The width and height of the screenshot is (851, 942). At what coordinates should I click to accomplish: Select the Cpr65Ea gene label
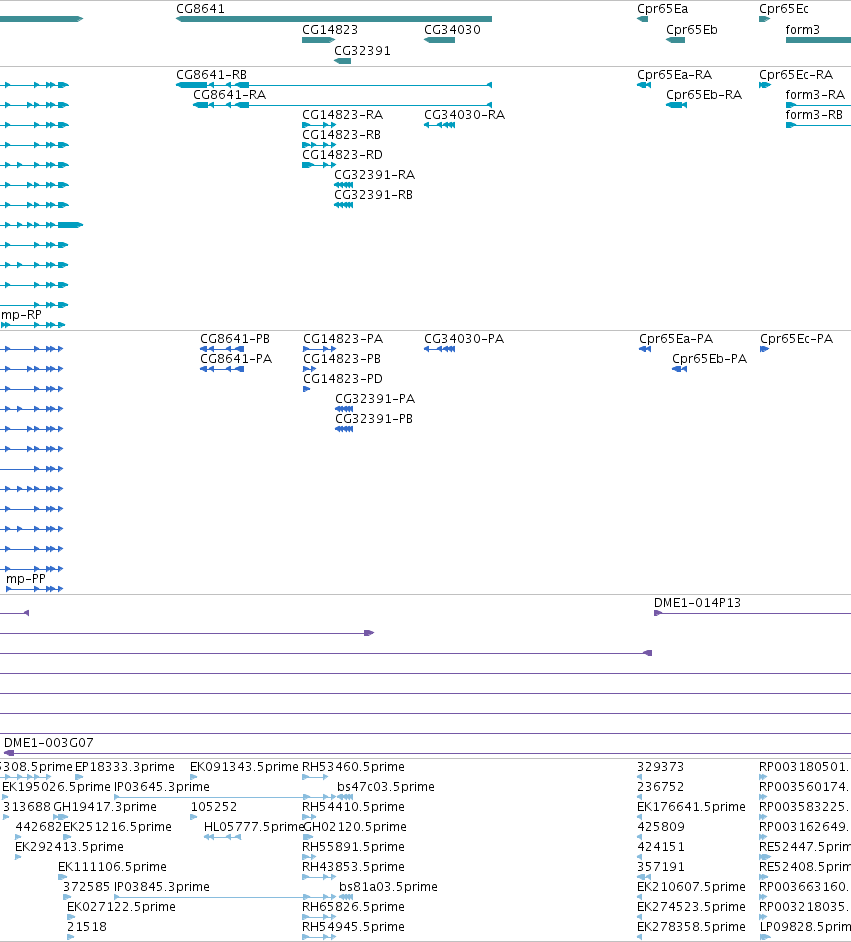click(662, 9)
